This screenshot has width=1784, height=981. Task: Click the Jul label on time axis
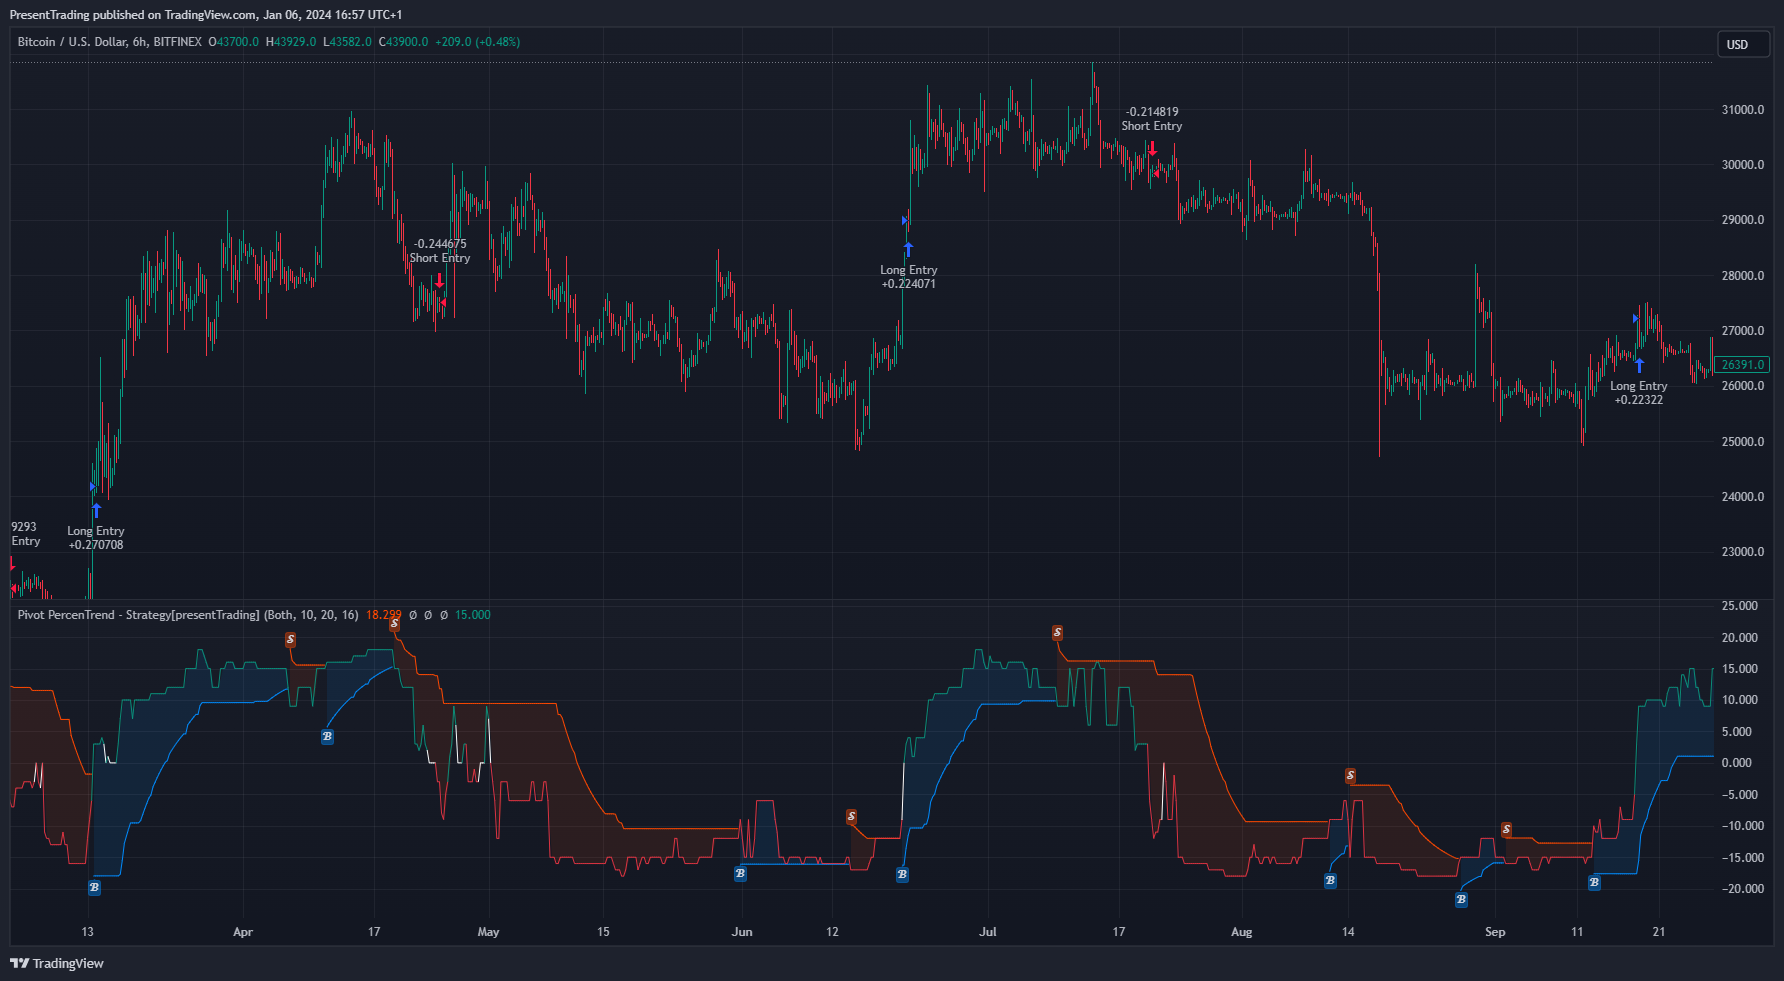[988, 932]
